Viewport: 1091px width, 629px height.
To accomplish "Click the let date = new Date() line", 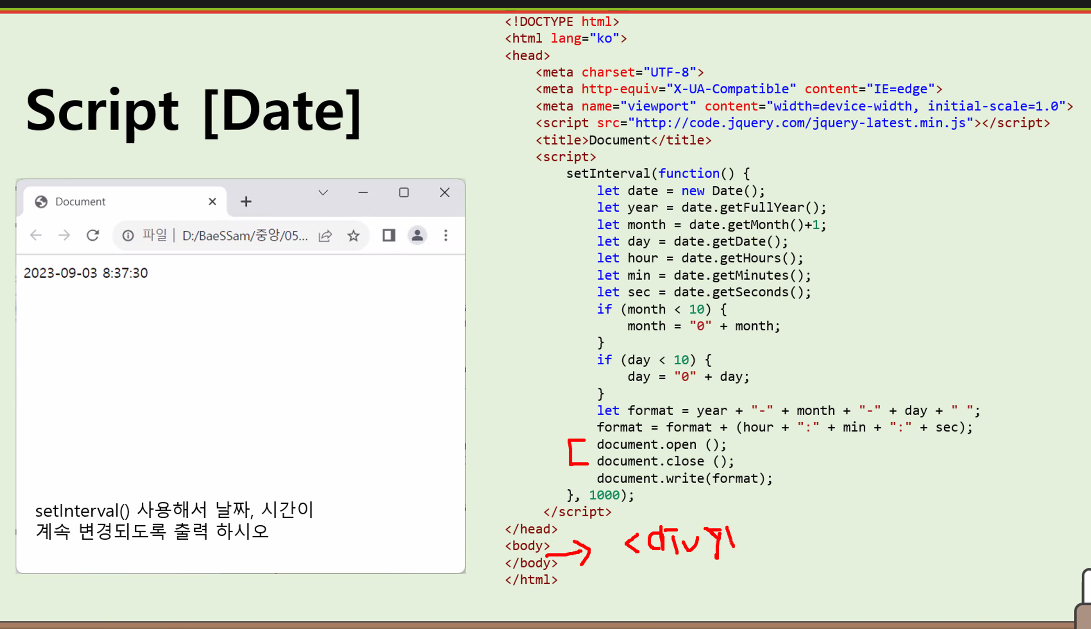I will (x=680, y=191).
